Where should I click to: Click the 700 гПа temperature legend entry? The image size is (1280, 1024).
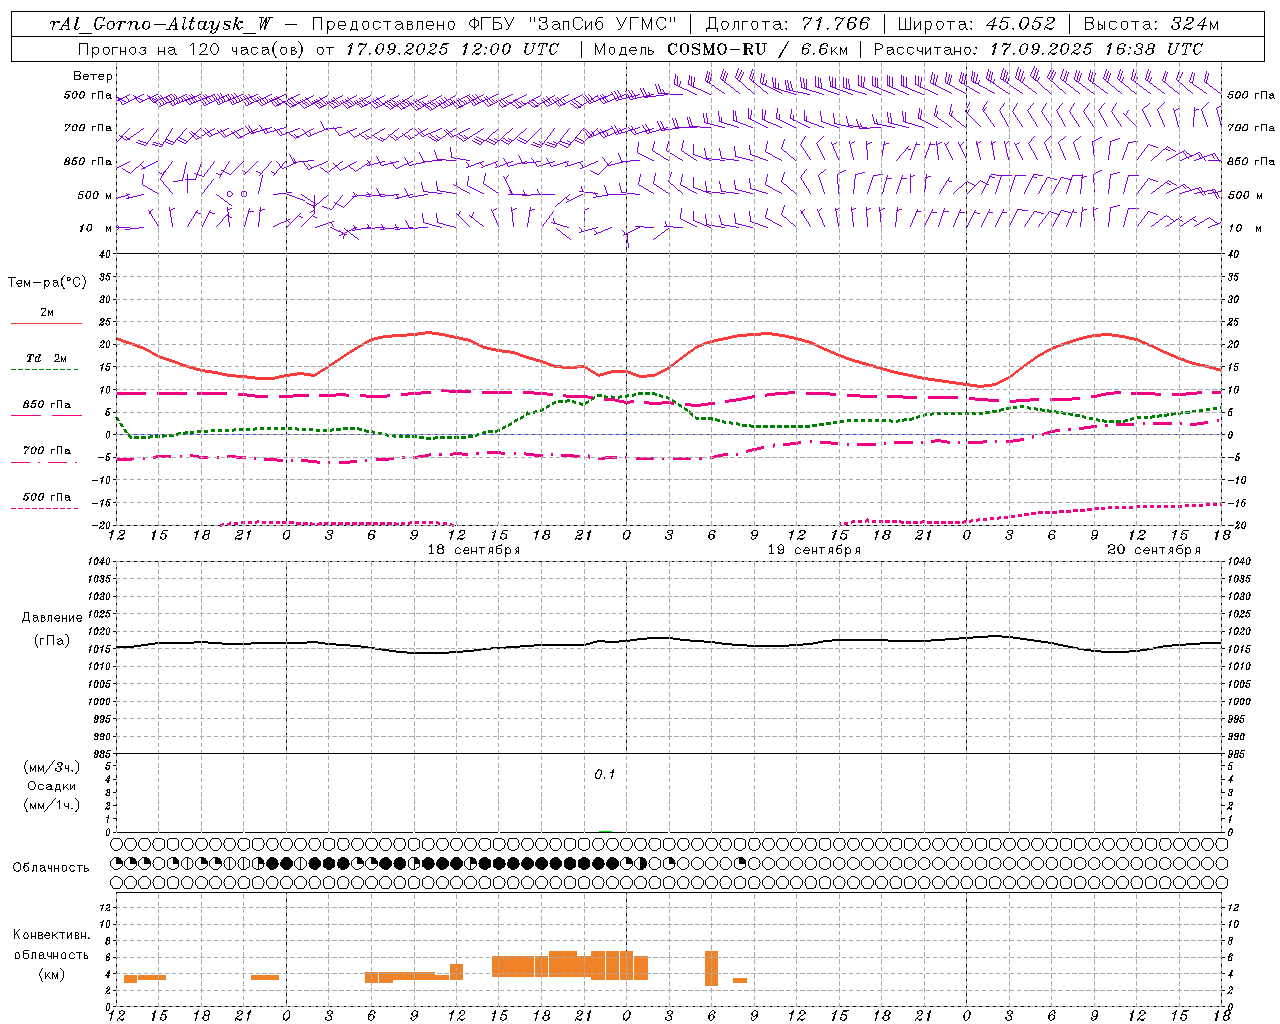point(46,451)
